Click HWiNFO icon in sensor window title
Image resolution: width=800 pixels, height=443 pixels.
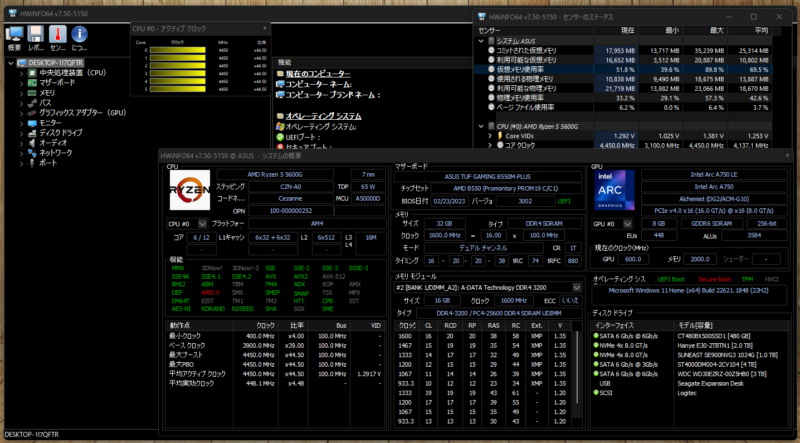pyautogui.click(x=482, y=17)
